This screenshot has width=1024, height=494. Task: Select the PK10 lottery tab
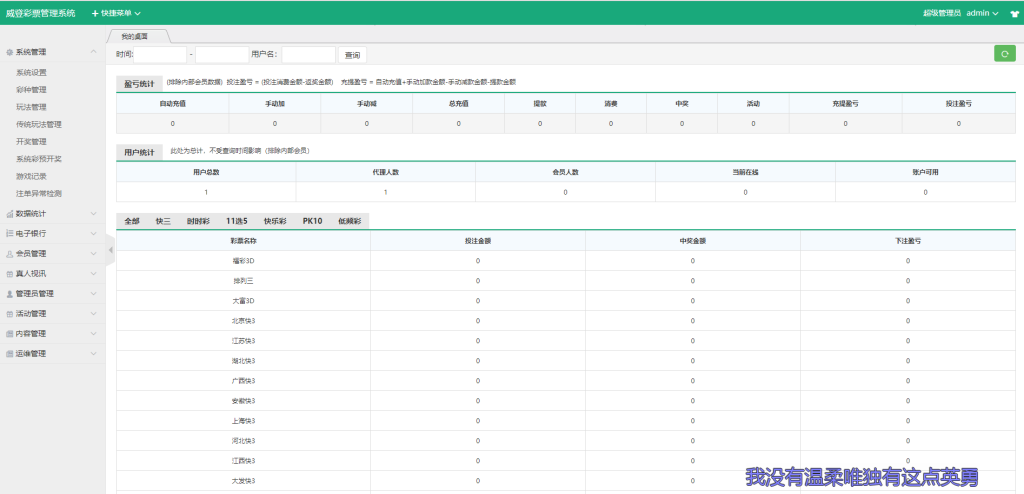click(312, 221)
